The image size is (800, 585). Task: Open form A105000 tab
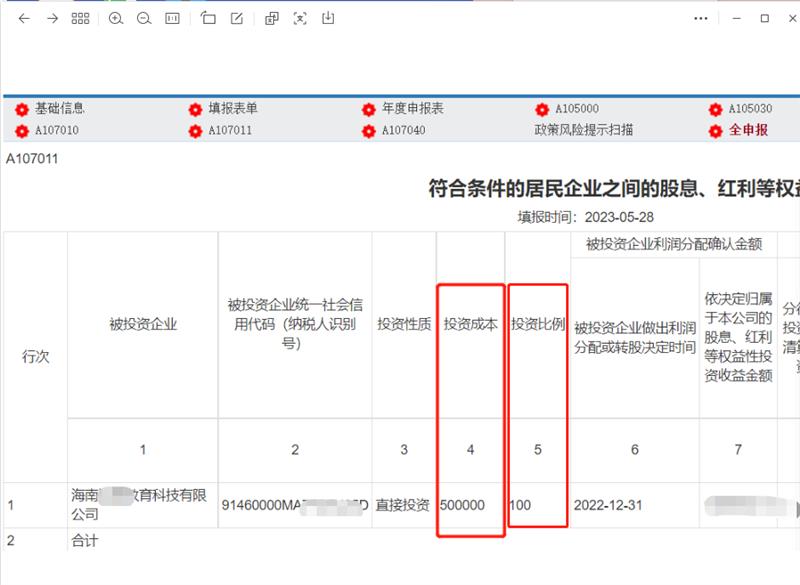point(576,109)
